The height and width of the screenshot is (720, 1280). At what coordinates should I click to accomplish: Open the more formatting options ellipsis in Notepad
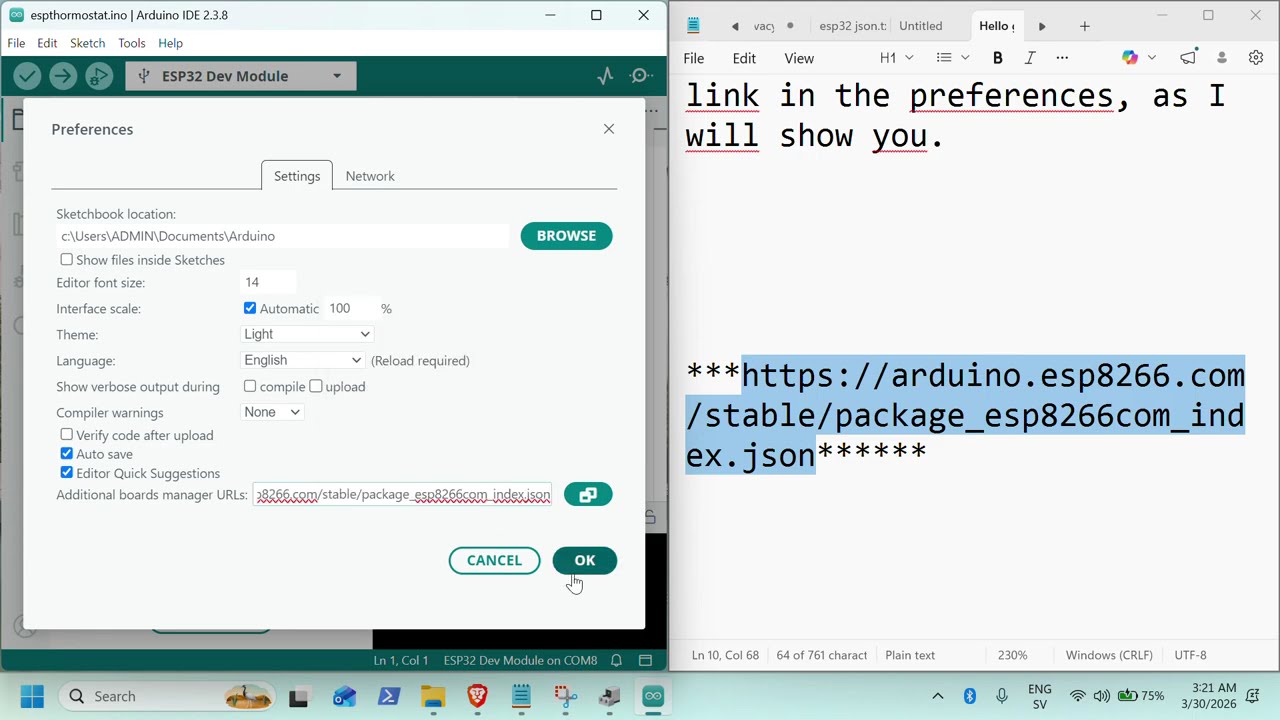[x=1062, y=58]
